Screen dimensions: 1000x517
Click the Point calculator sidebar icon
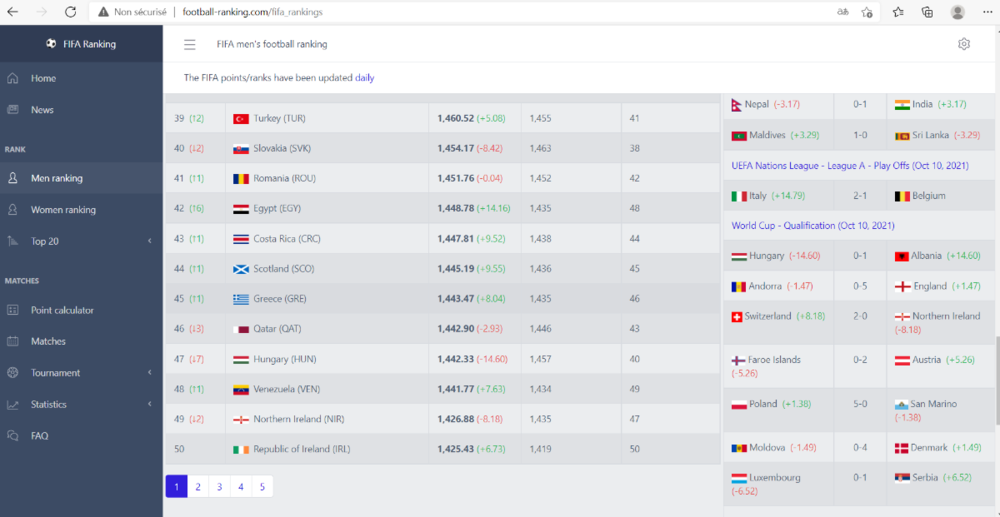13,310
